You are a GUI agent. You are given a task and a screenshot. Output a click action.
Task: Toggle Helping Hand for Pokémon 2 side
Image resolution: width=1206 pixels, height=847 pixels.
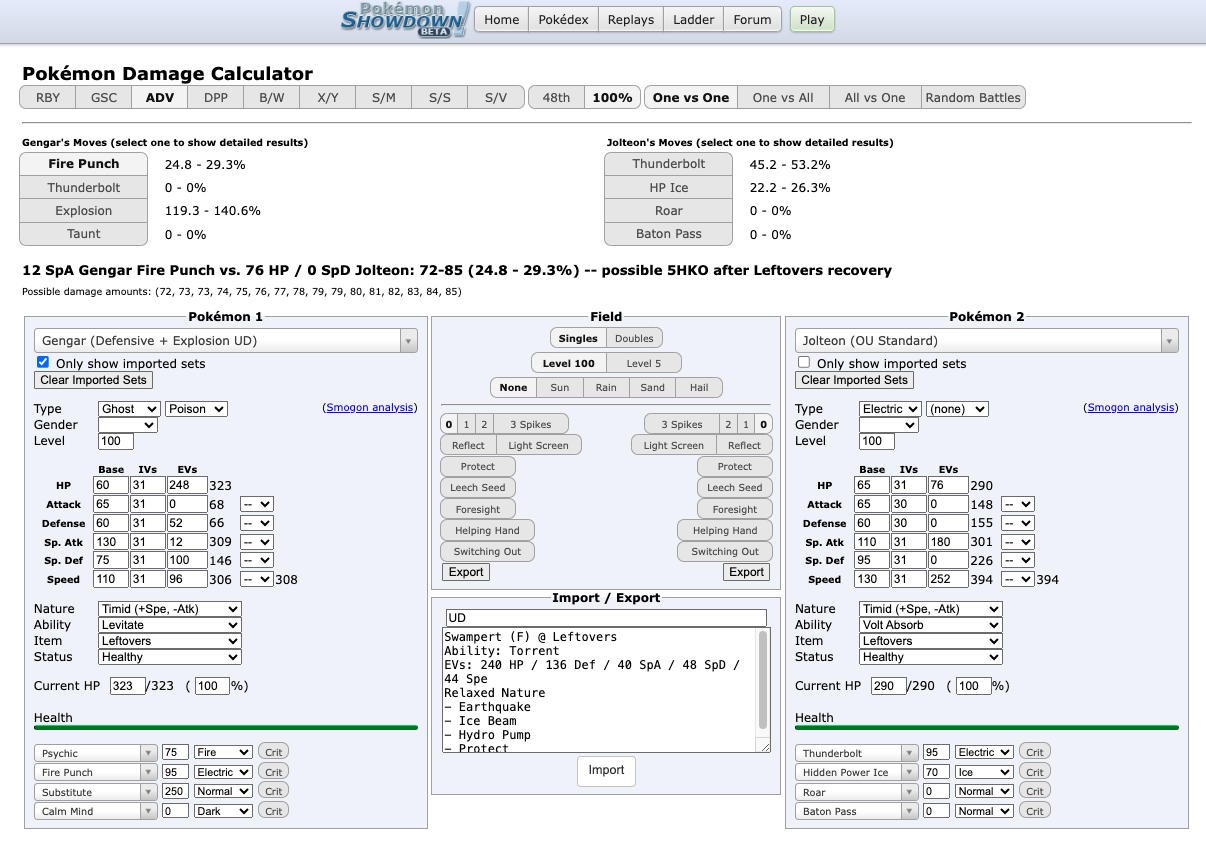[725, 530]
